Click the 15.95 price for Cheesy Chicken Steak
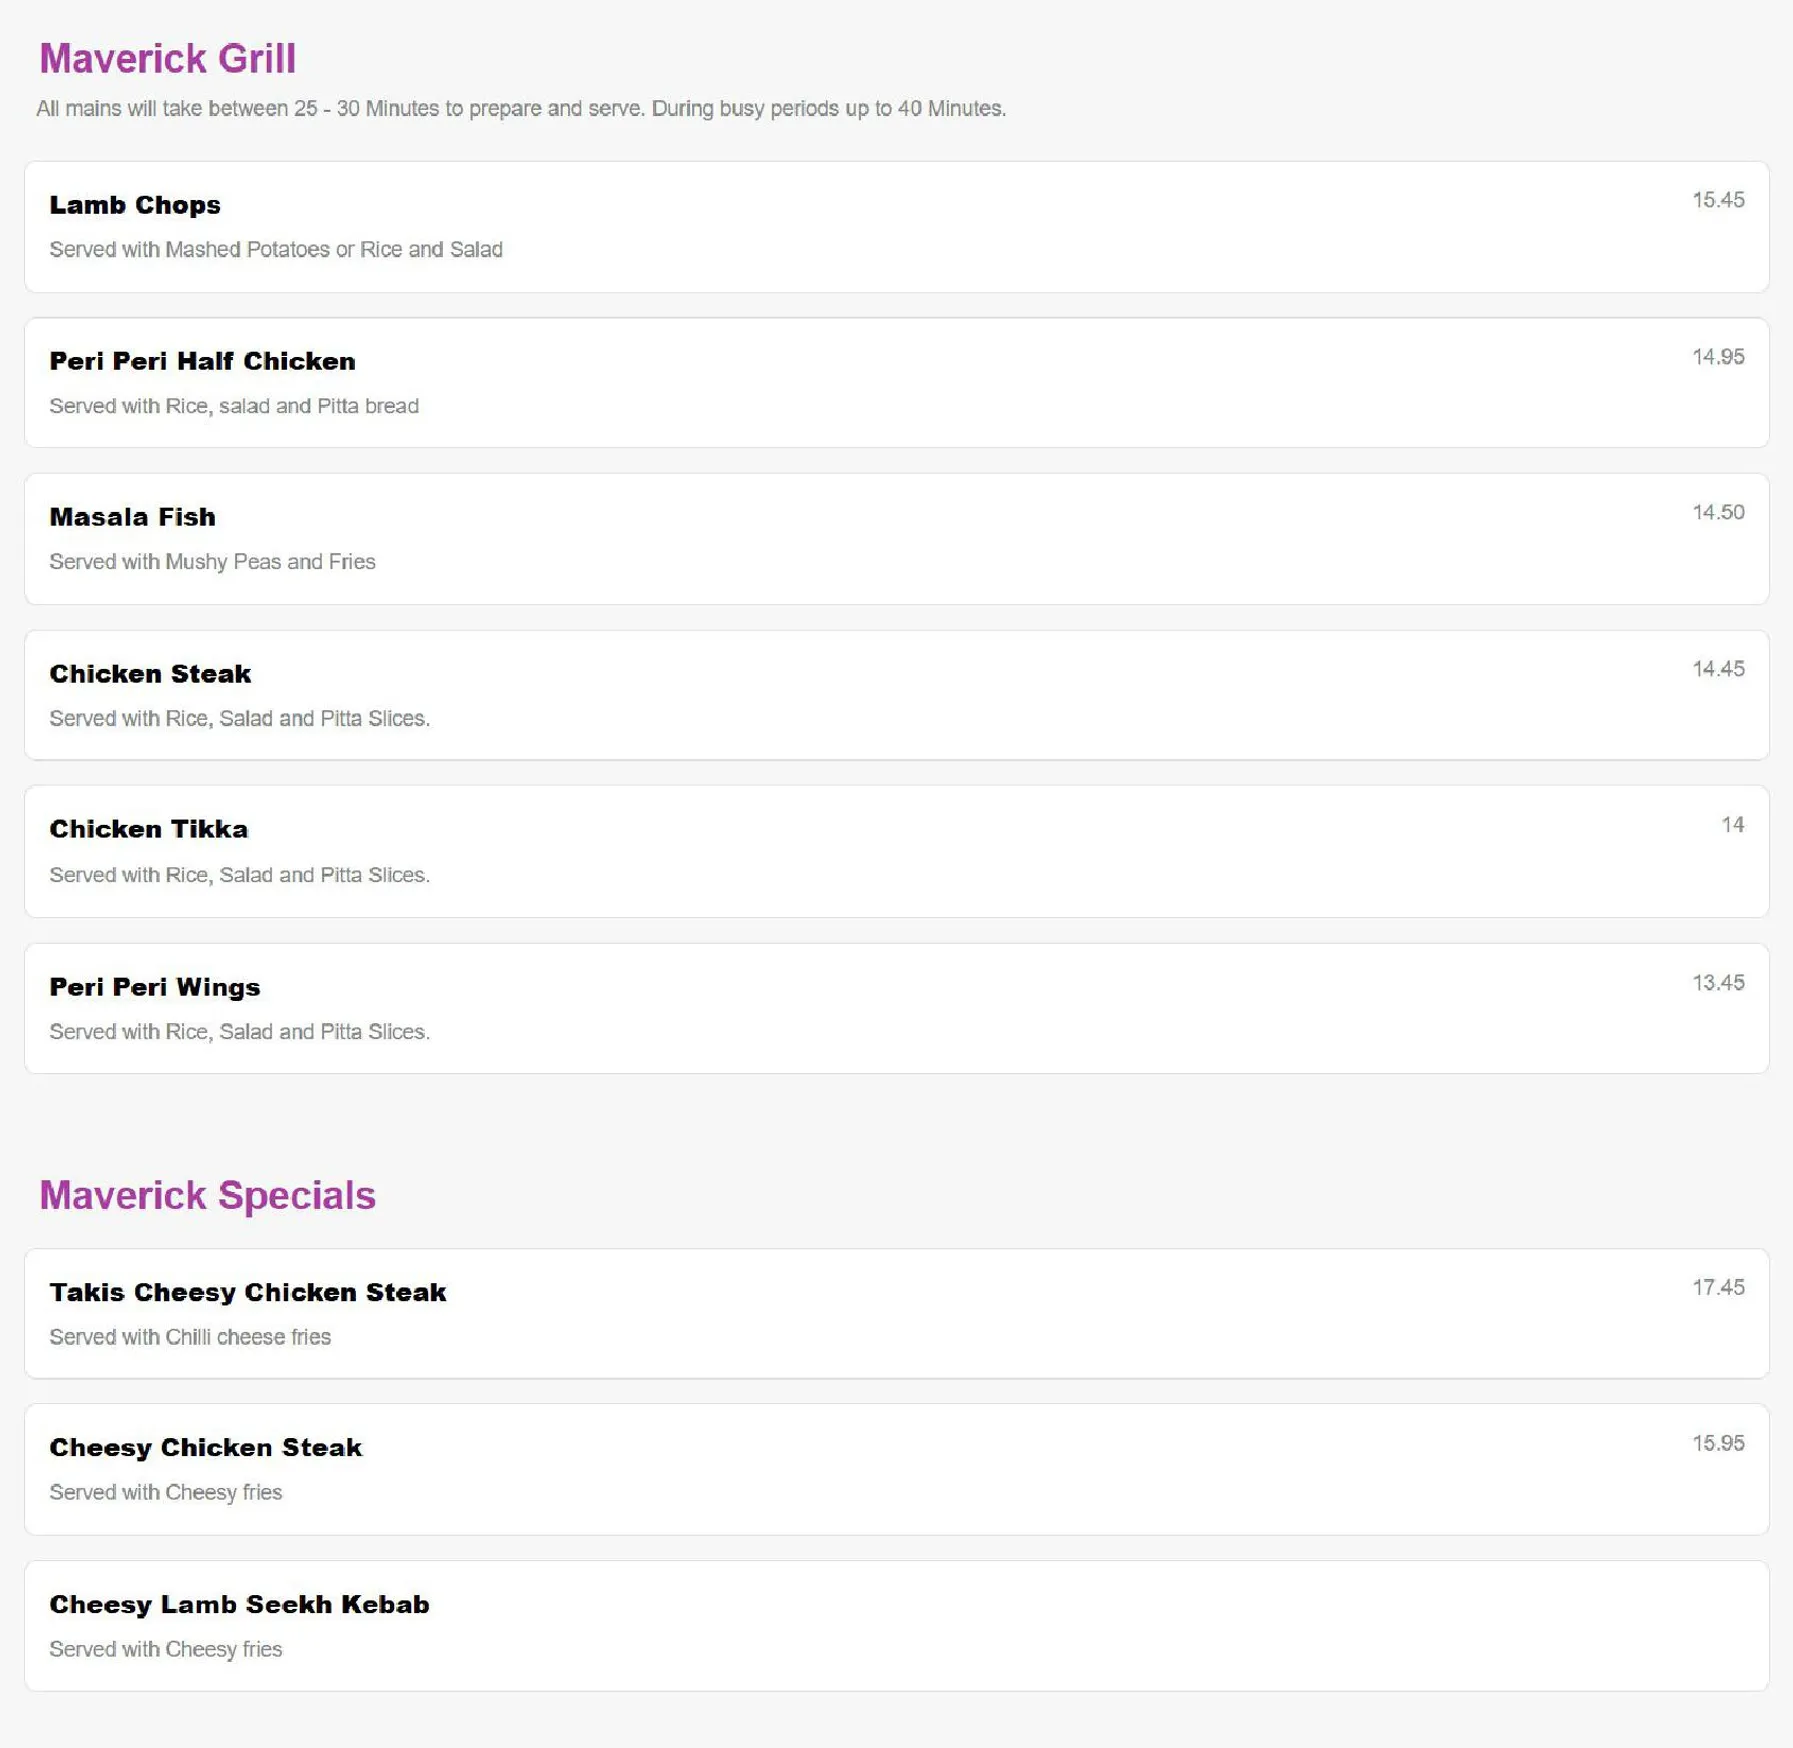1793x1748 pixels. click(x=1718, y=1443)
